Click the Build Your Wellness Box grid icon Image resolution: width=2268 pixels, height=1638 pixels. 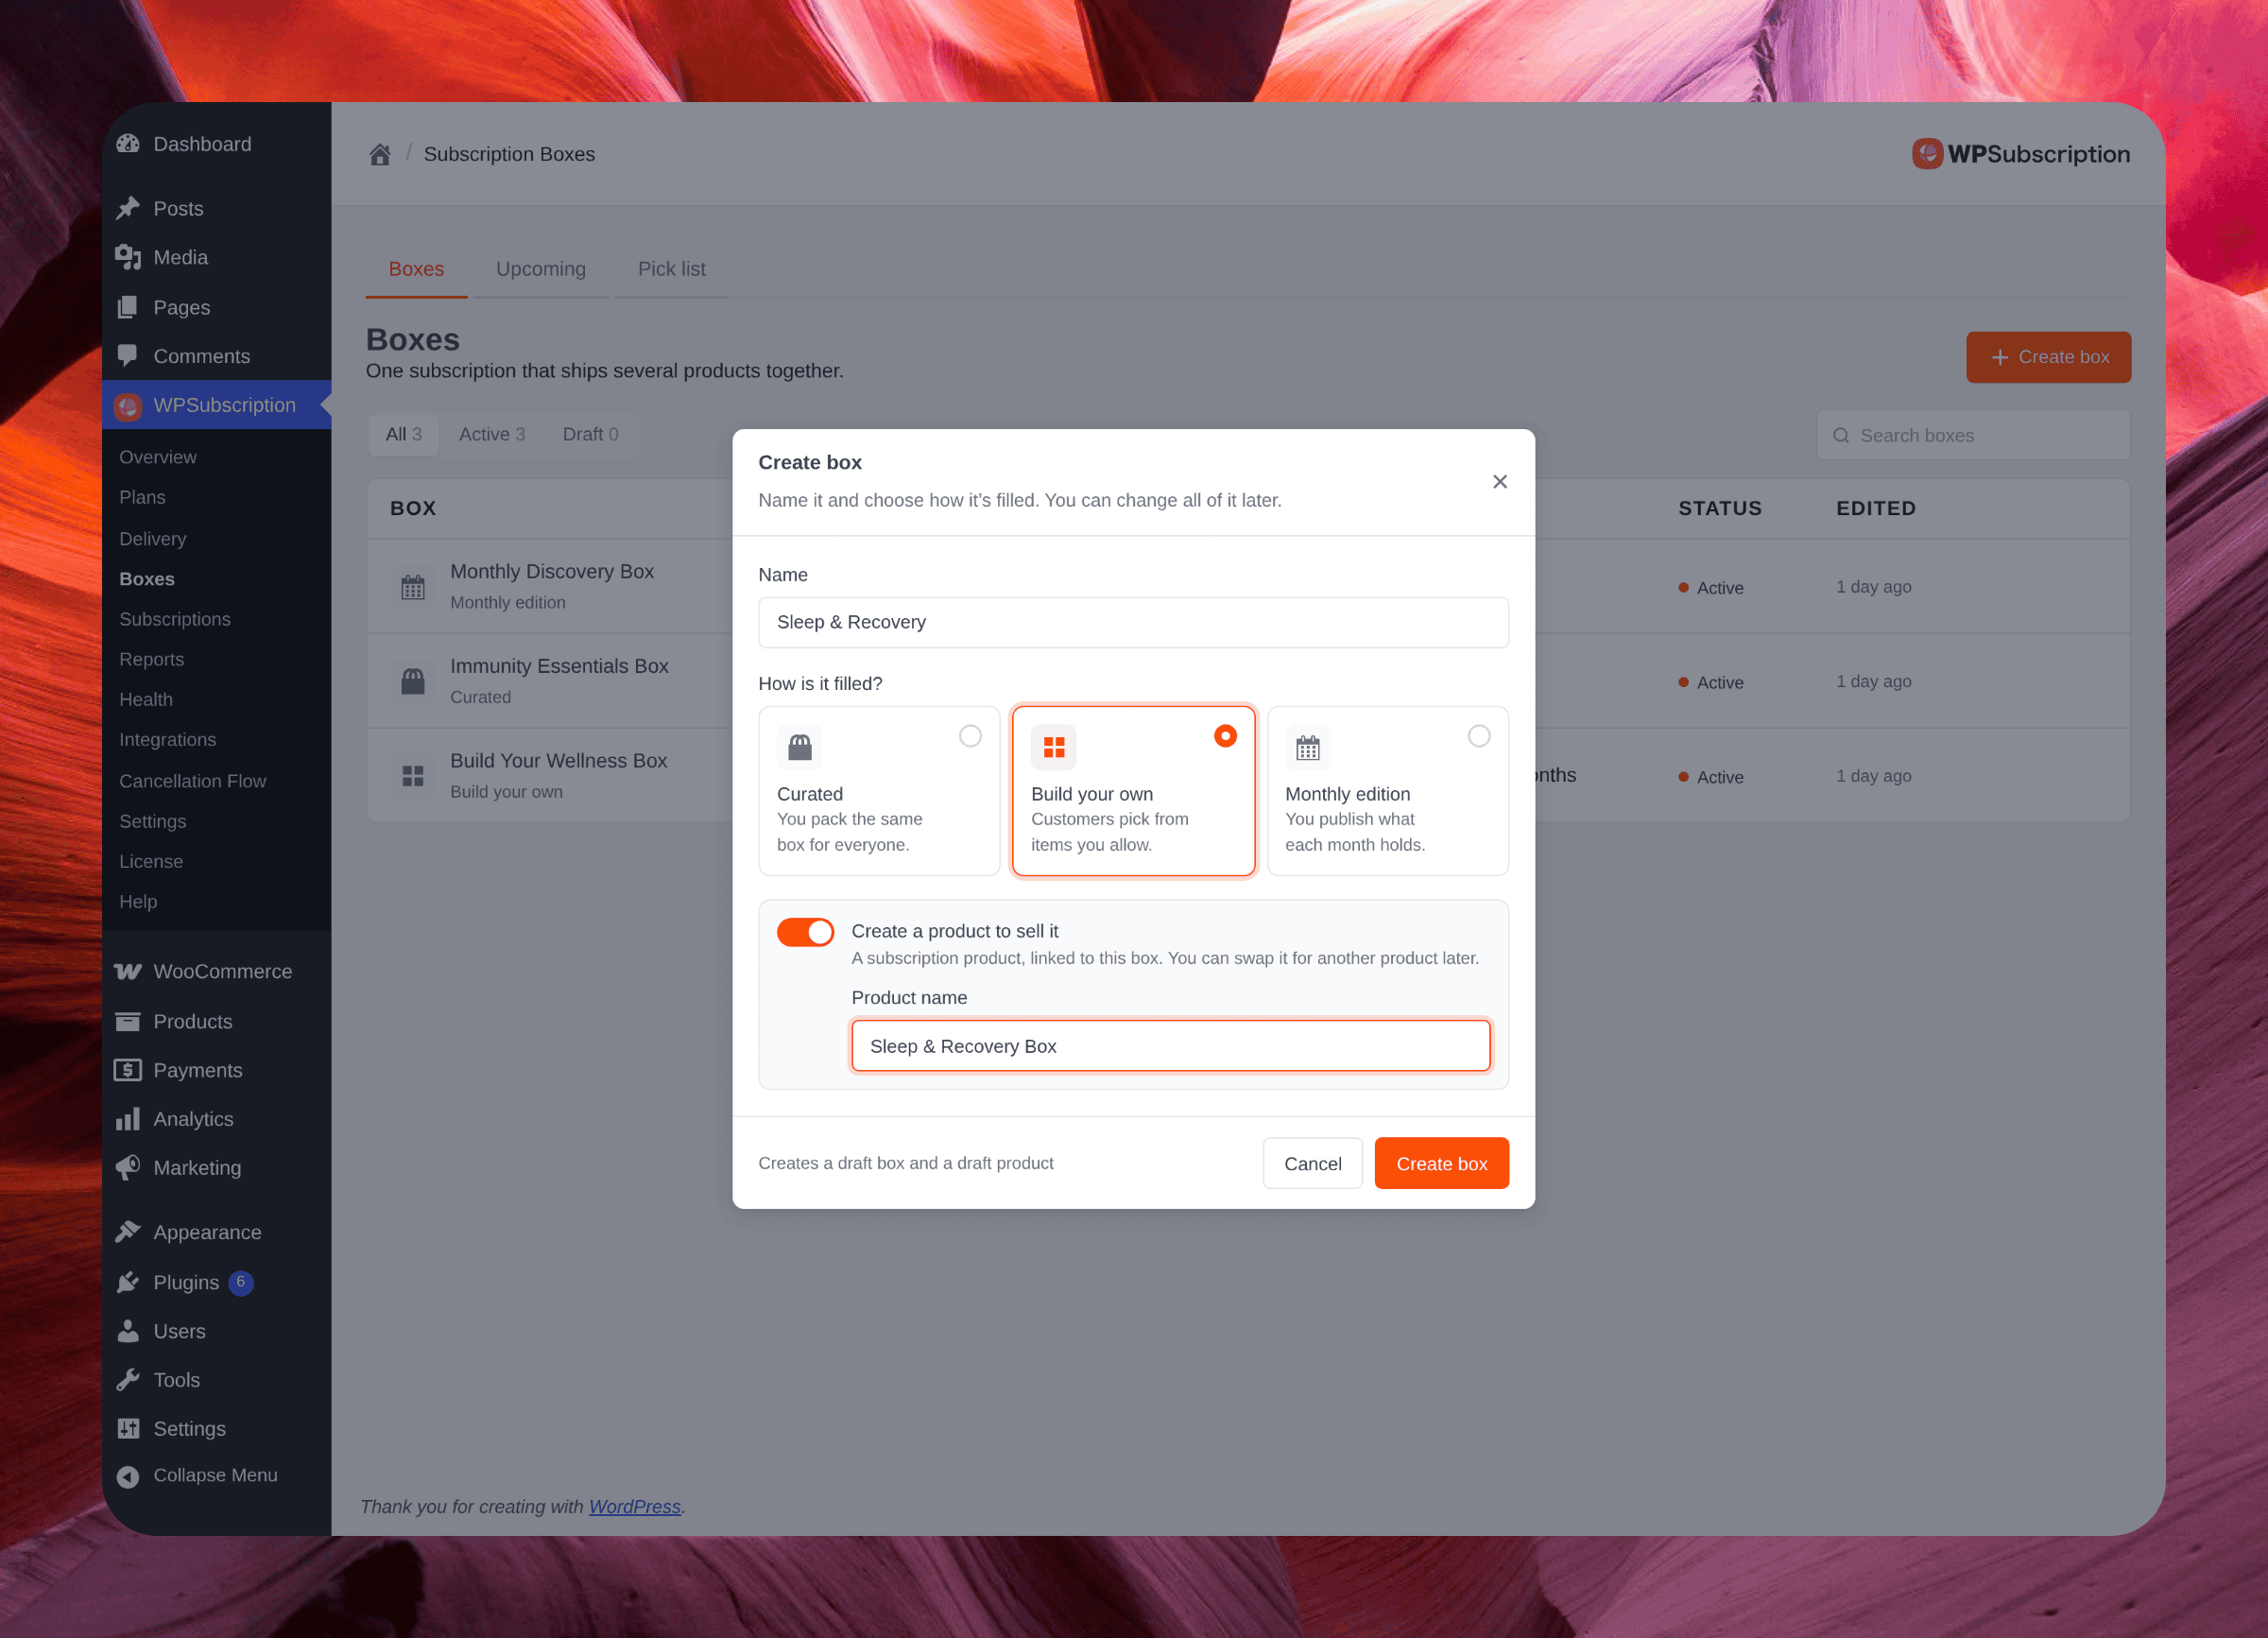413,776
